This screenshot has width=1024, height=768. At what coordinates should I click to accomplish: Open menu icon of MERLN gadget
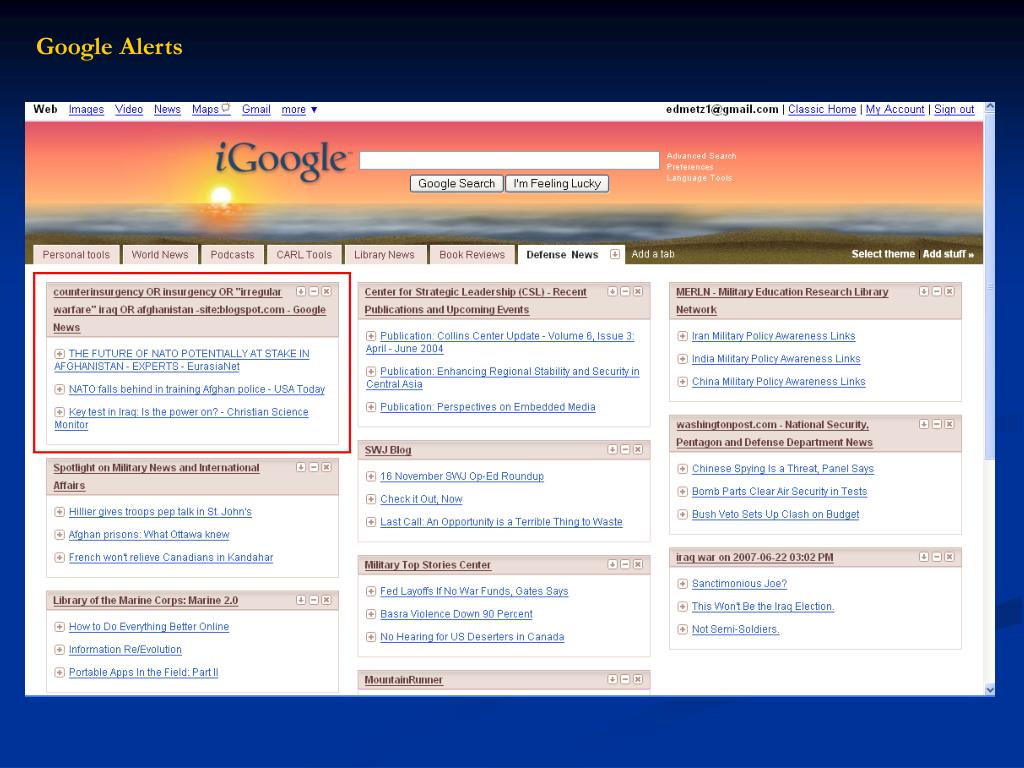923,291
